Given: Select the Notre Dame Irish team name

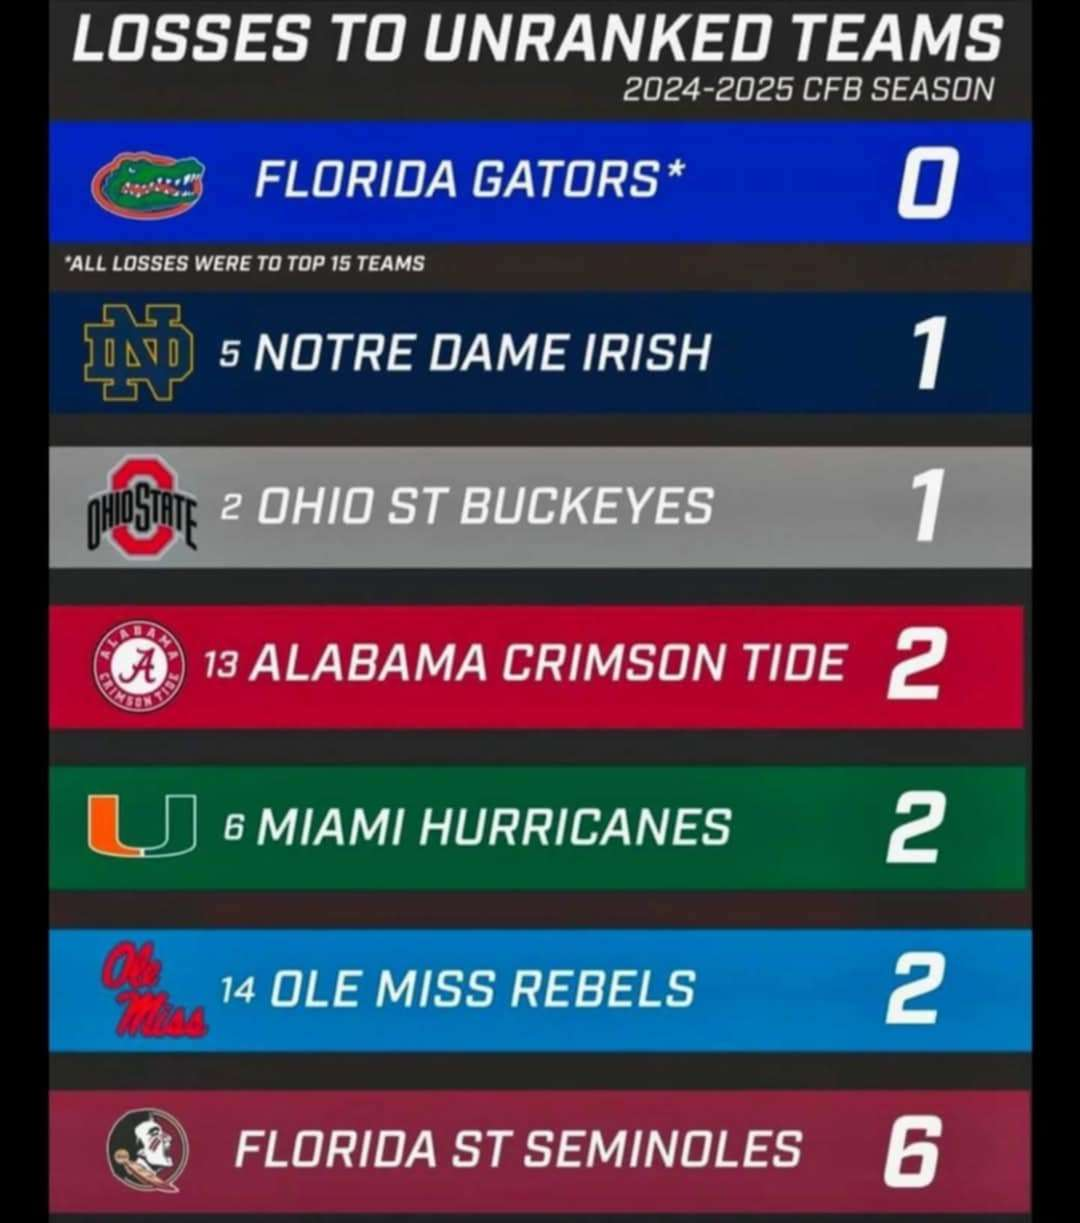Looking at the screenshot, I should [x=482, y=353].
